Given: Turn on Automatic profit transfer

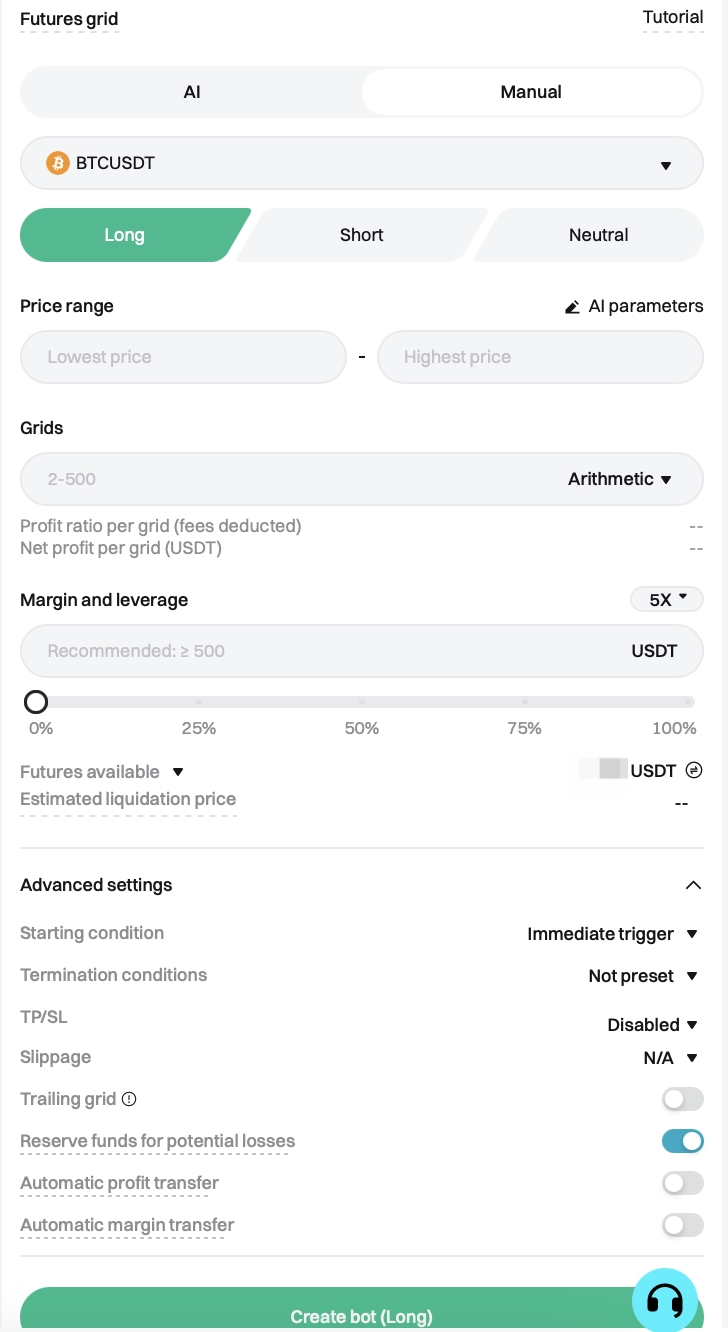Looking at the screenshot, I should coord(683,1183).
